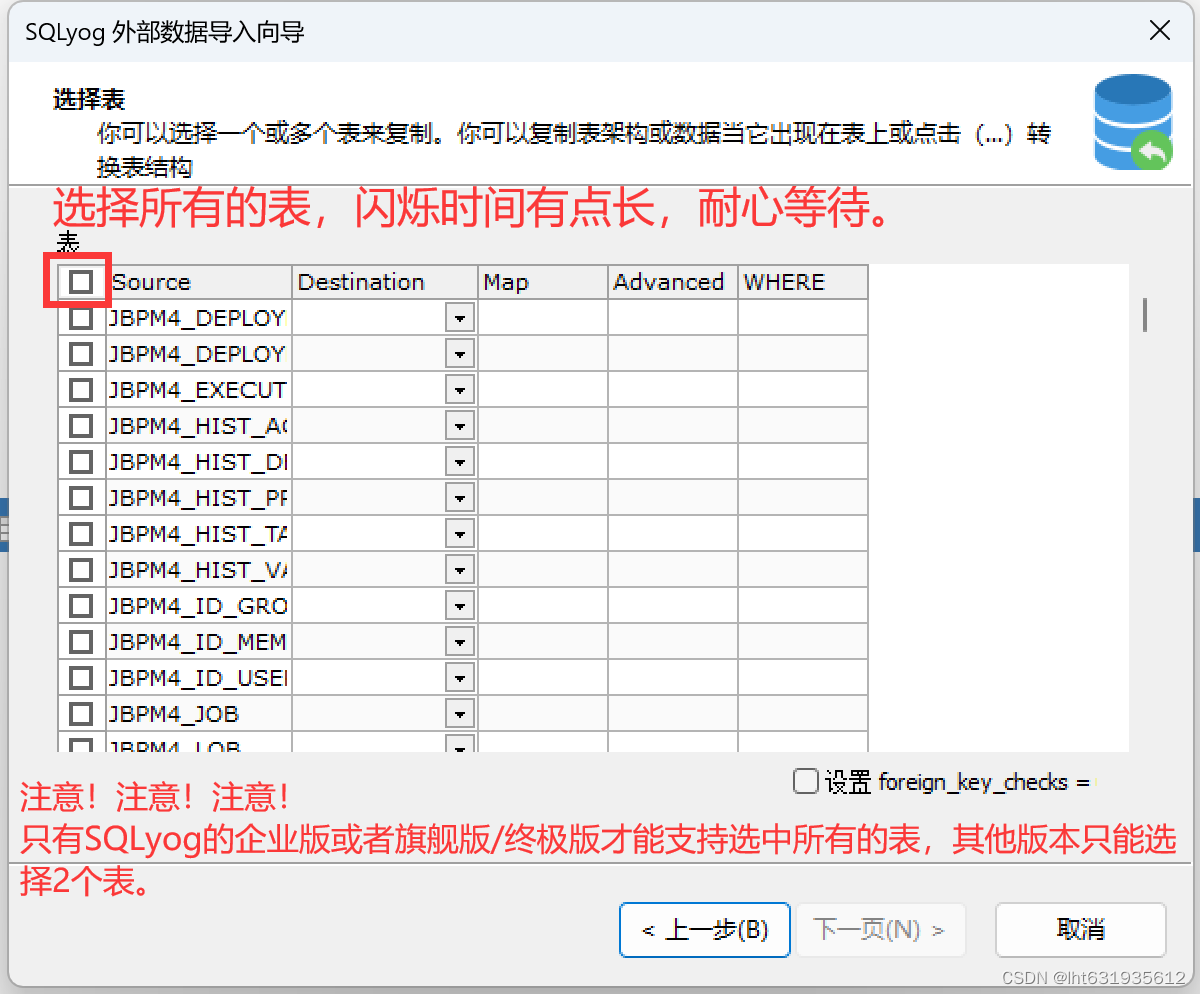
Task: Click the 上一步(B) button
Action: (x=704, y=930)
